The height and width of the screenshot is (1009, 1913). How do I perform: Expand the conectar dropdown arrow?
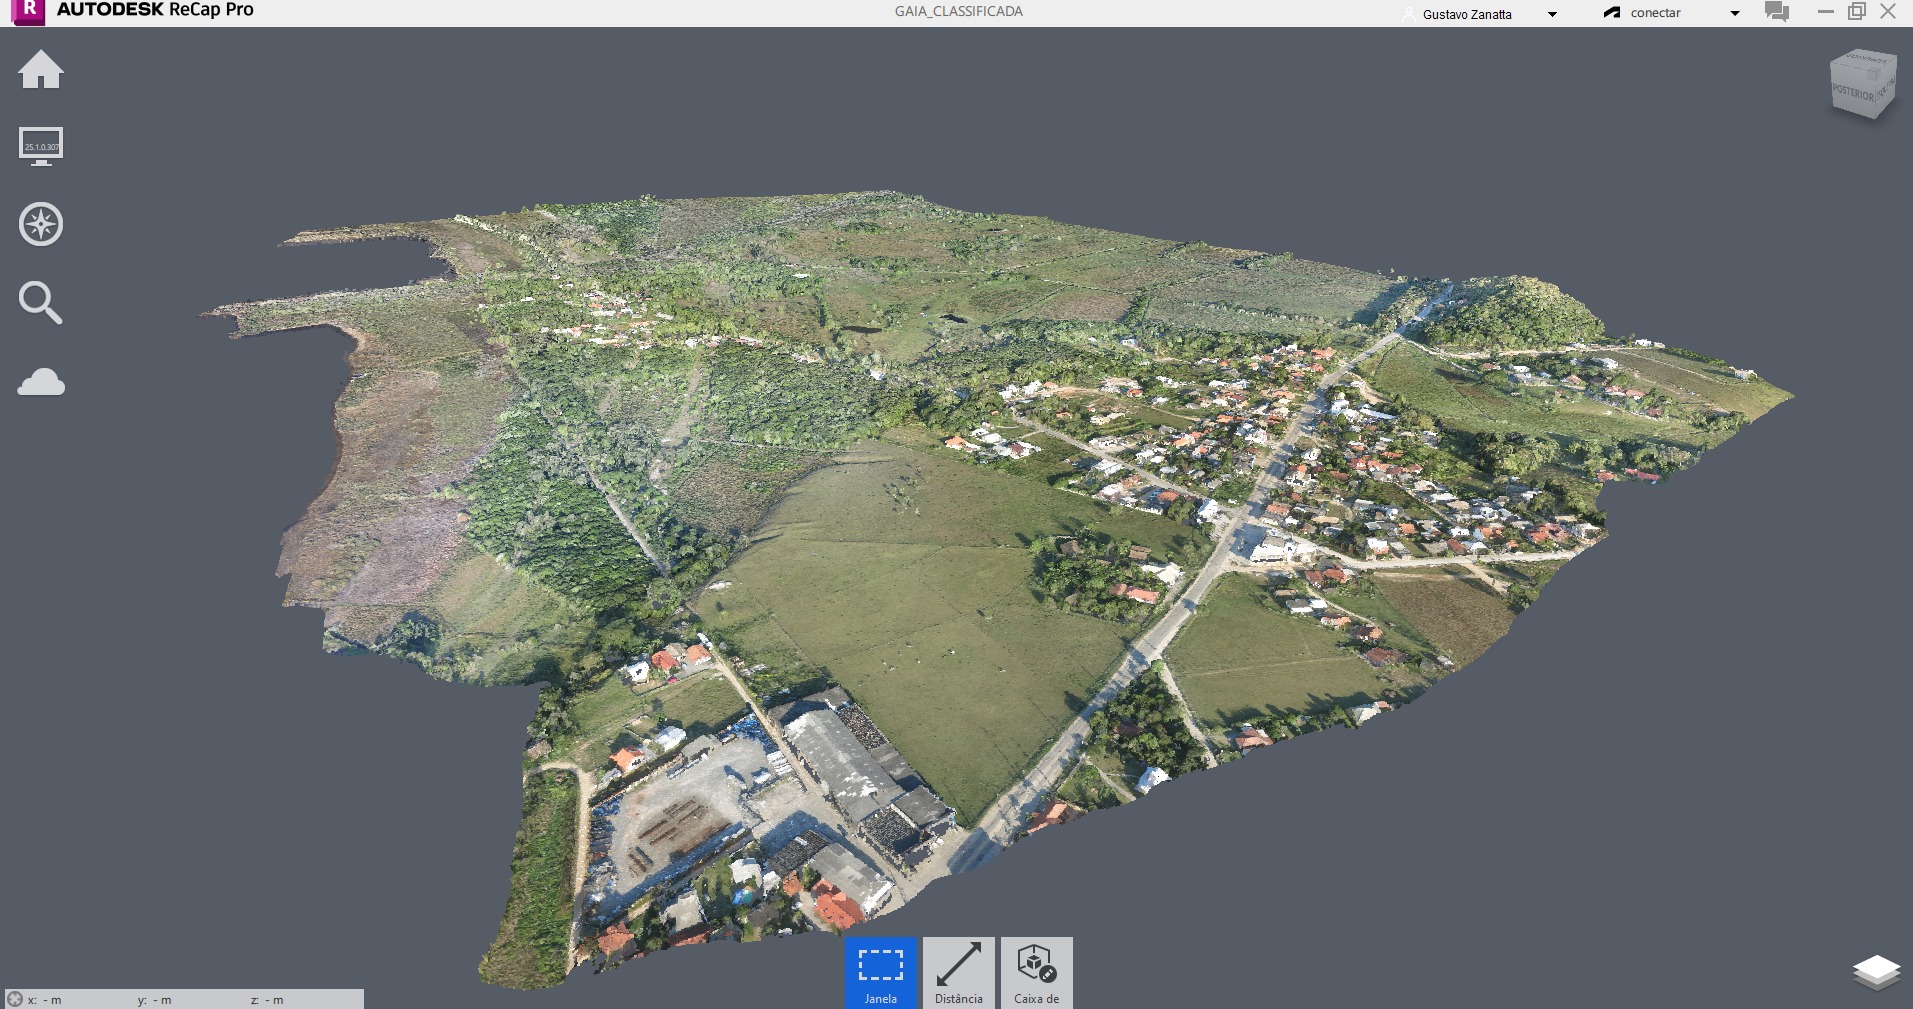1735,14
